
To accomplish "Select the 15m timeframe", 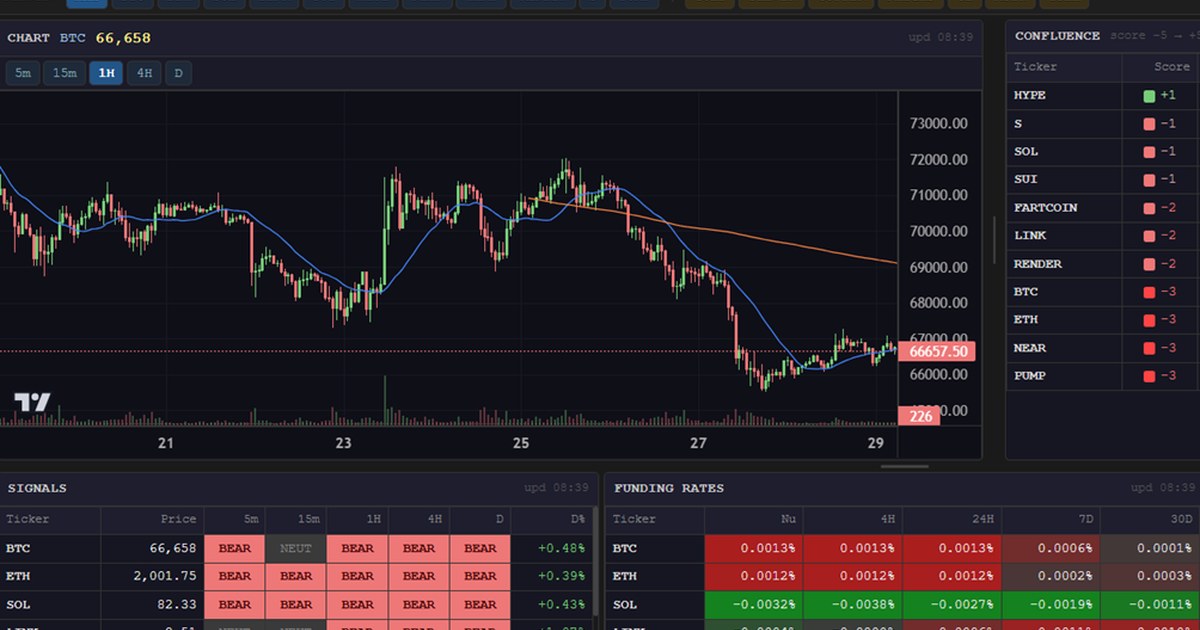I will click(63, 72).
